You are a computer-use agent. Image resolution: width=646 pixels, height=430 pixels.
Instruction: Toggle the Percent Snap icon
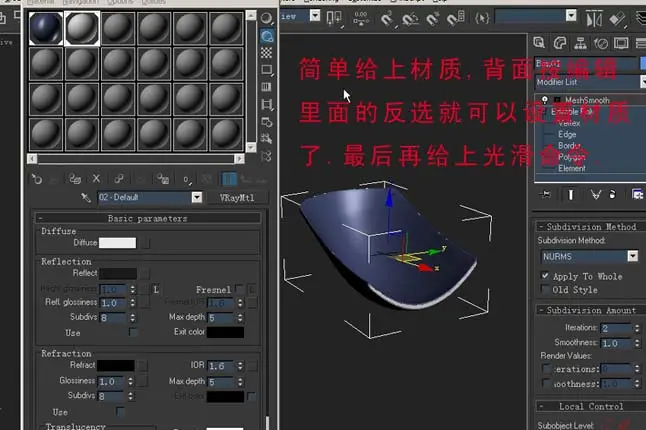433,19
